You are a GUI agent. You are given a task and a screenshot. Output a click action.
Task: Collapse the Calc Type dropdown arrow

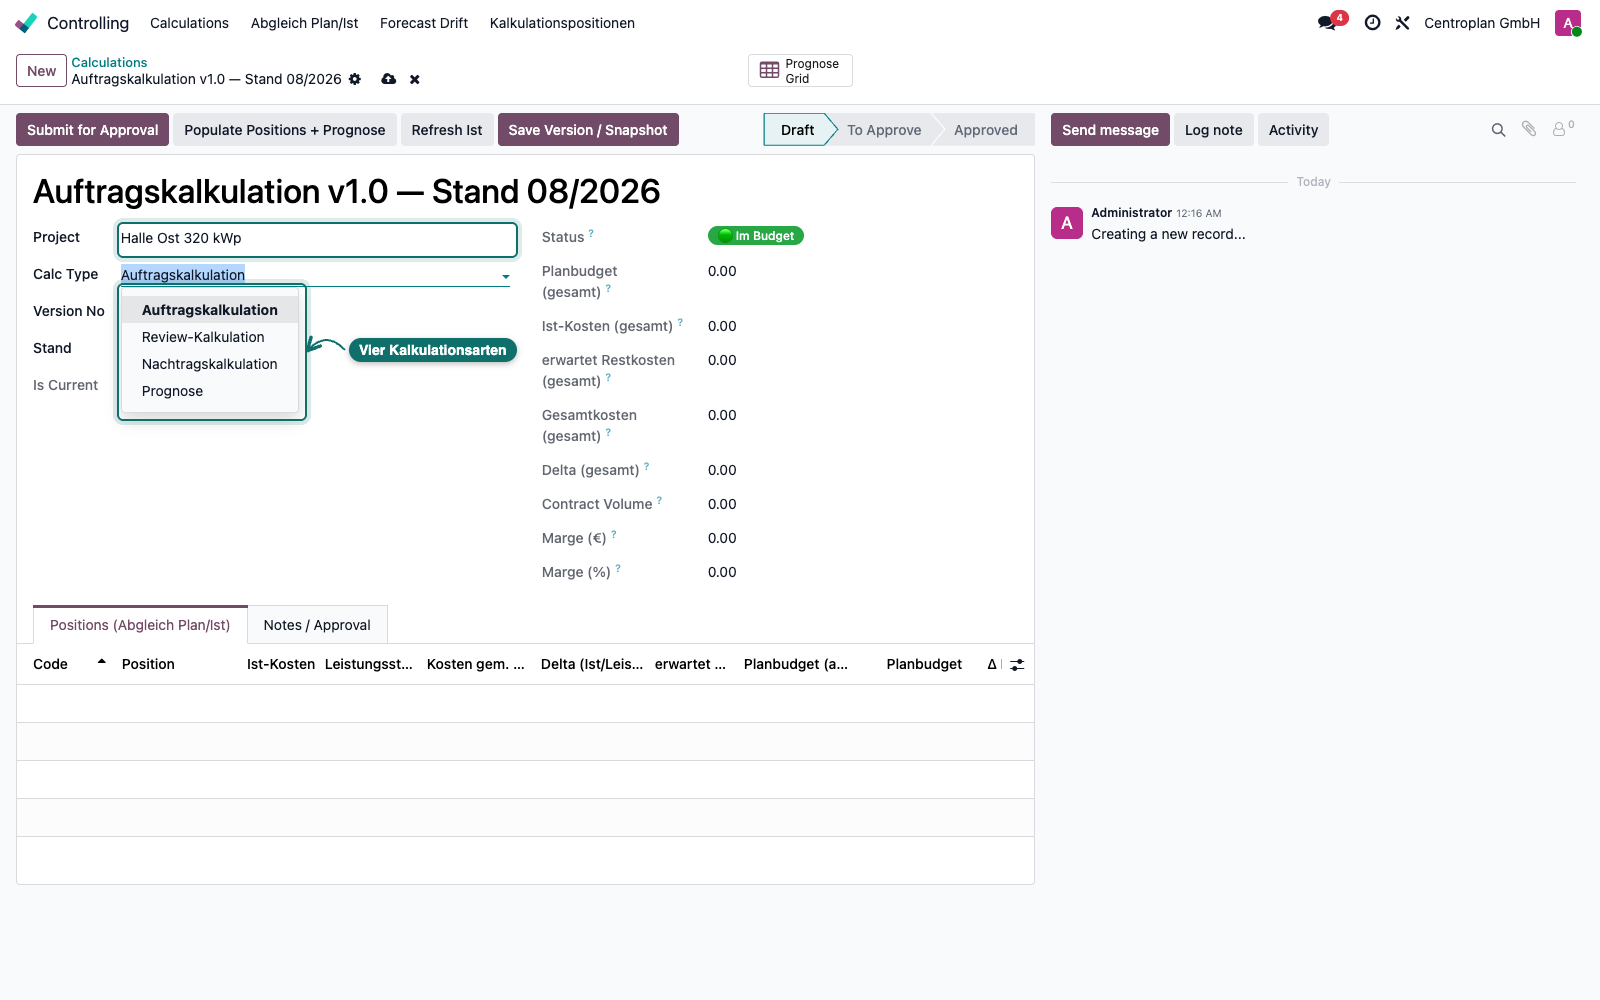[506, 276]
